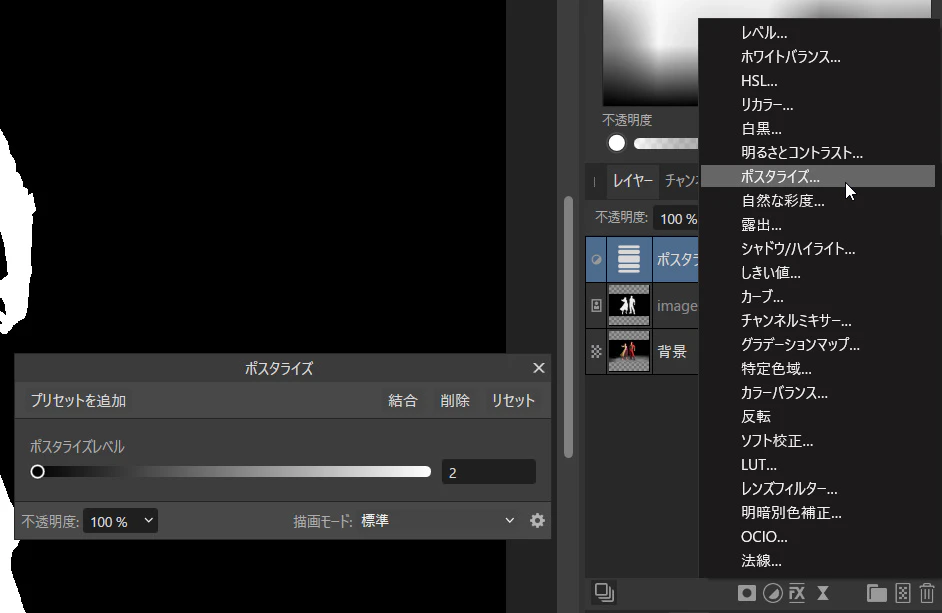This screenshot has width=942, height=613.
Task: Click the 背景 layer type icon
Action: pos(596,352)
